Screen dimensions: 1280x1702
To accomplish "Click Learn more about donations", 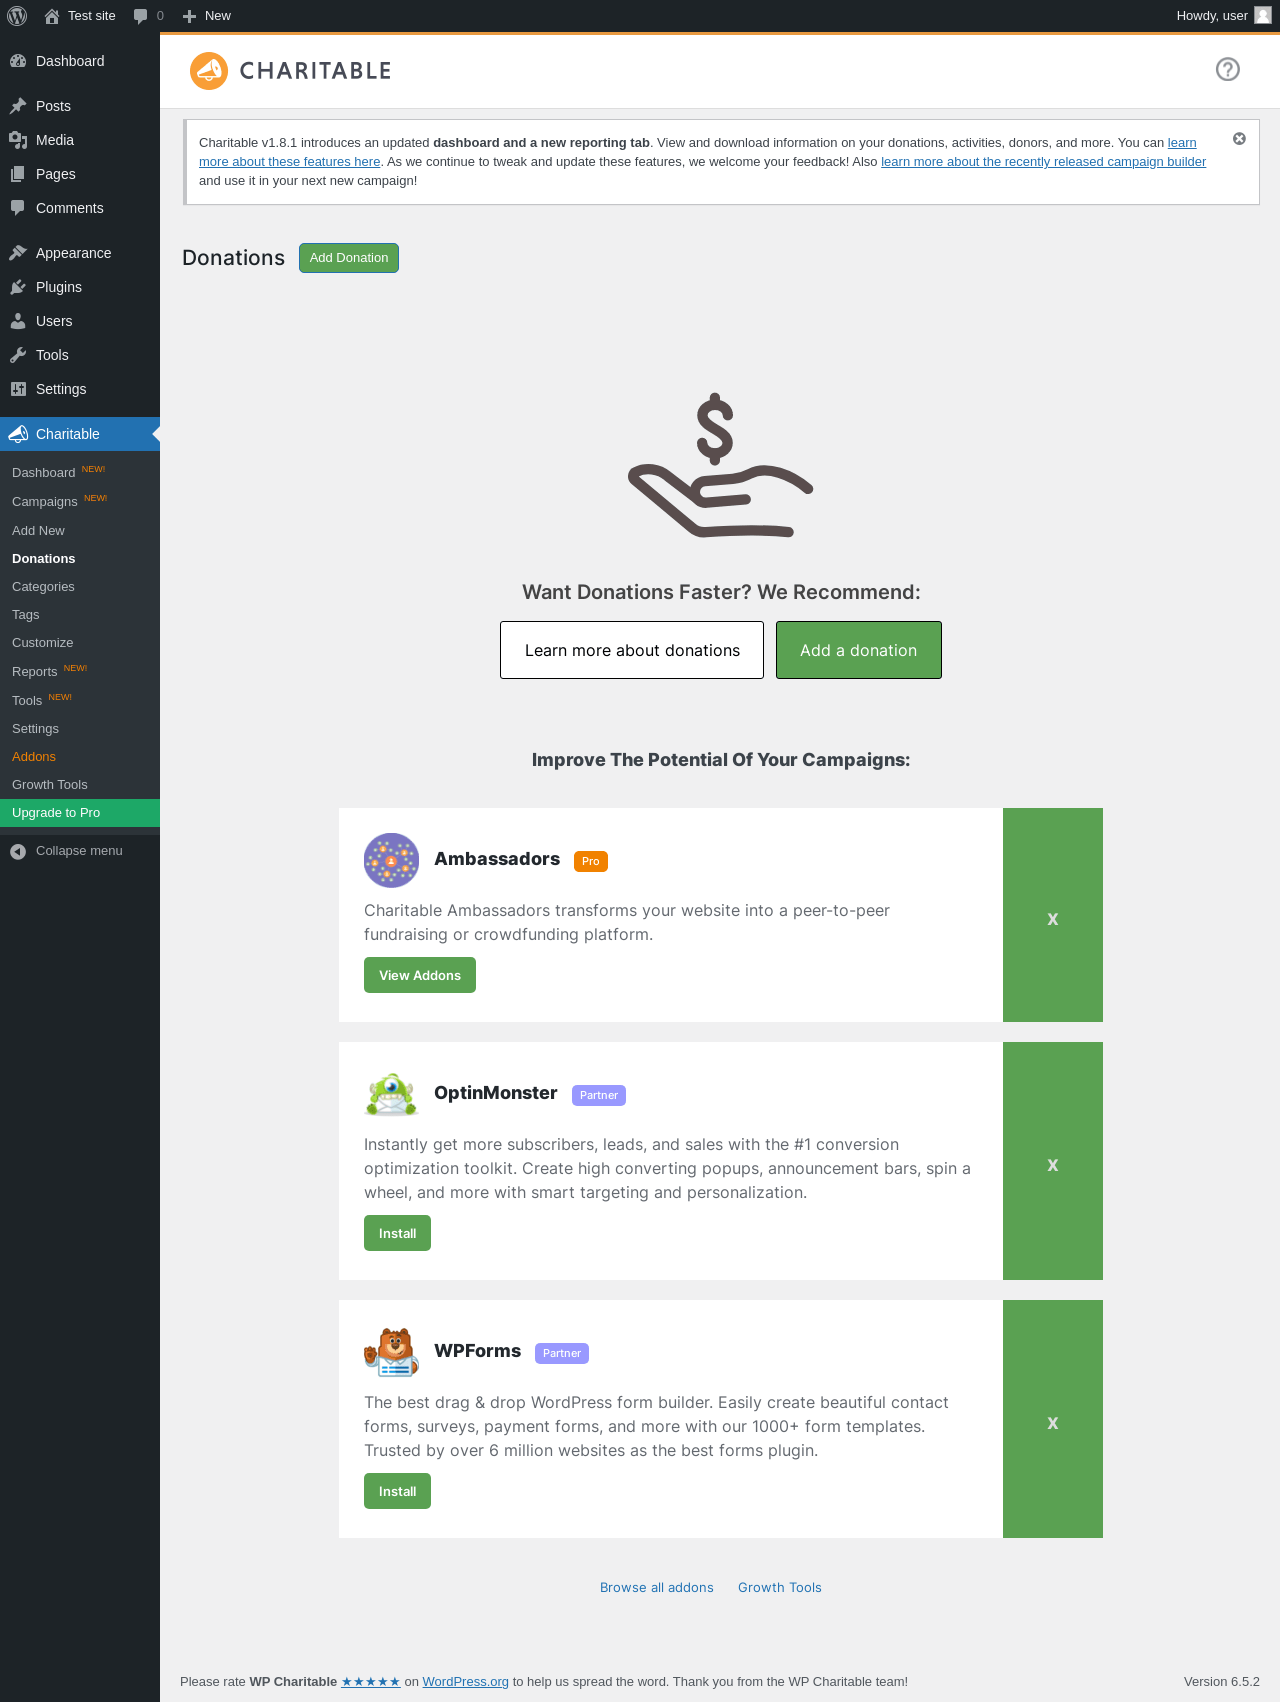I will click(x=632, y=650).
